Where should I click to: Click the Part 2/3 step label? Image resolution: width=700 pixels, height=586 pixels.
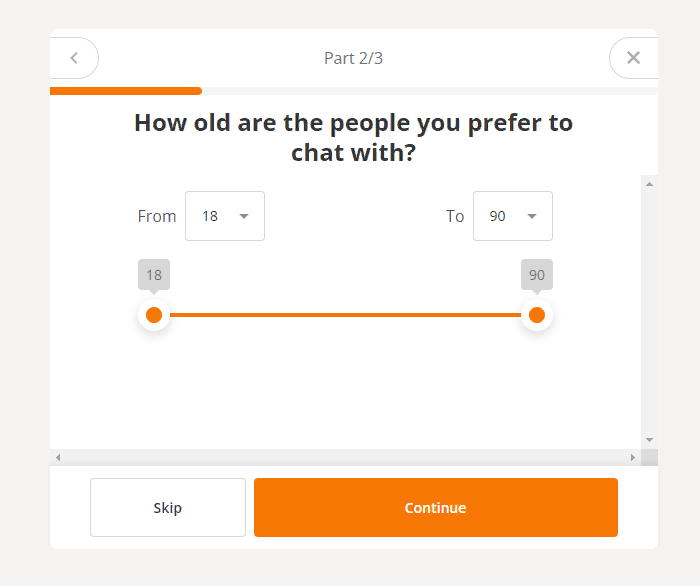(353, 58)
